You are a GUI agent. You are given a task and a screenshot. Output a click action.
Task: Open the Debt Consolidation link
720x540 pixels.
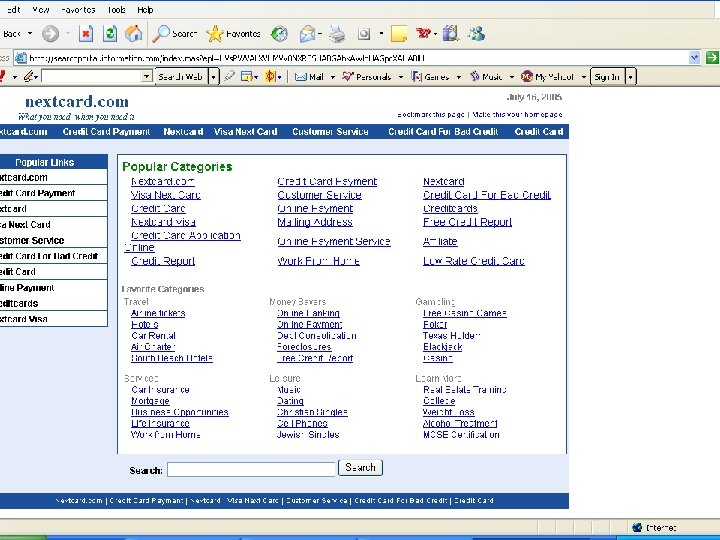click(316, 336)
